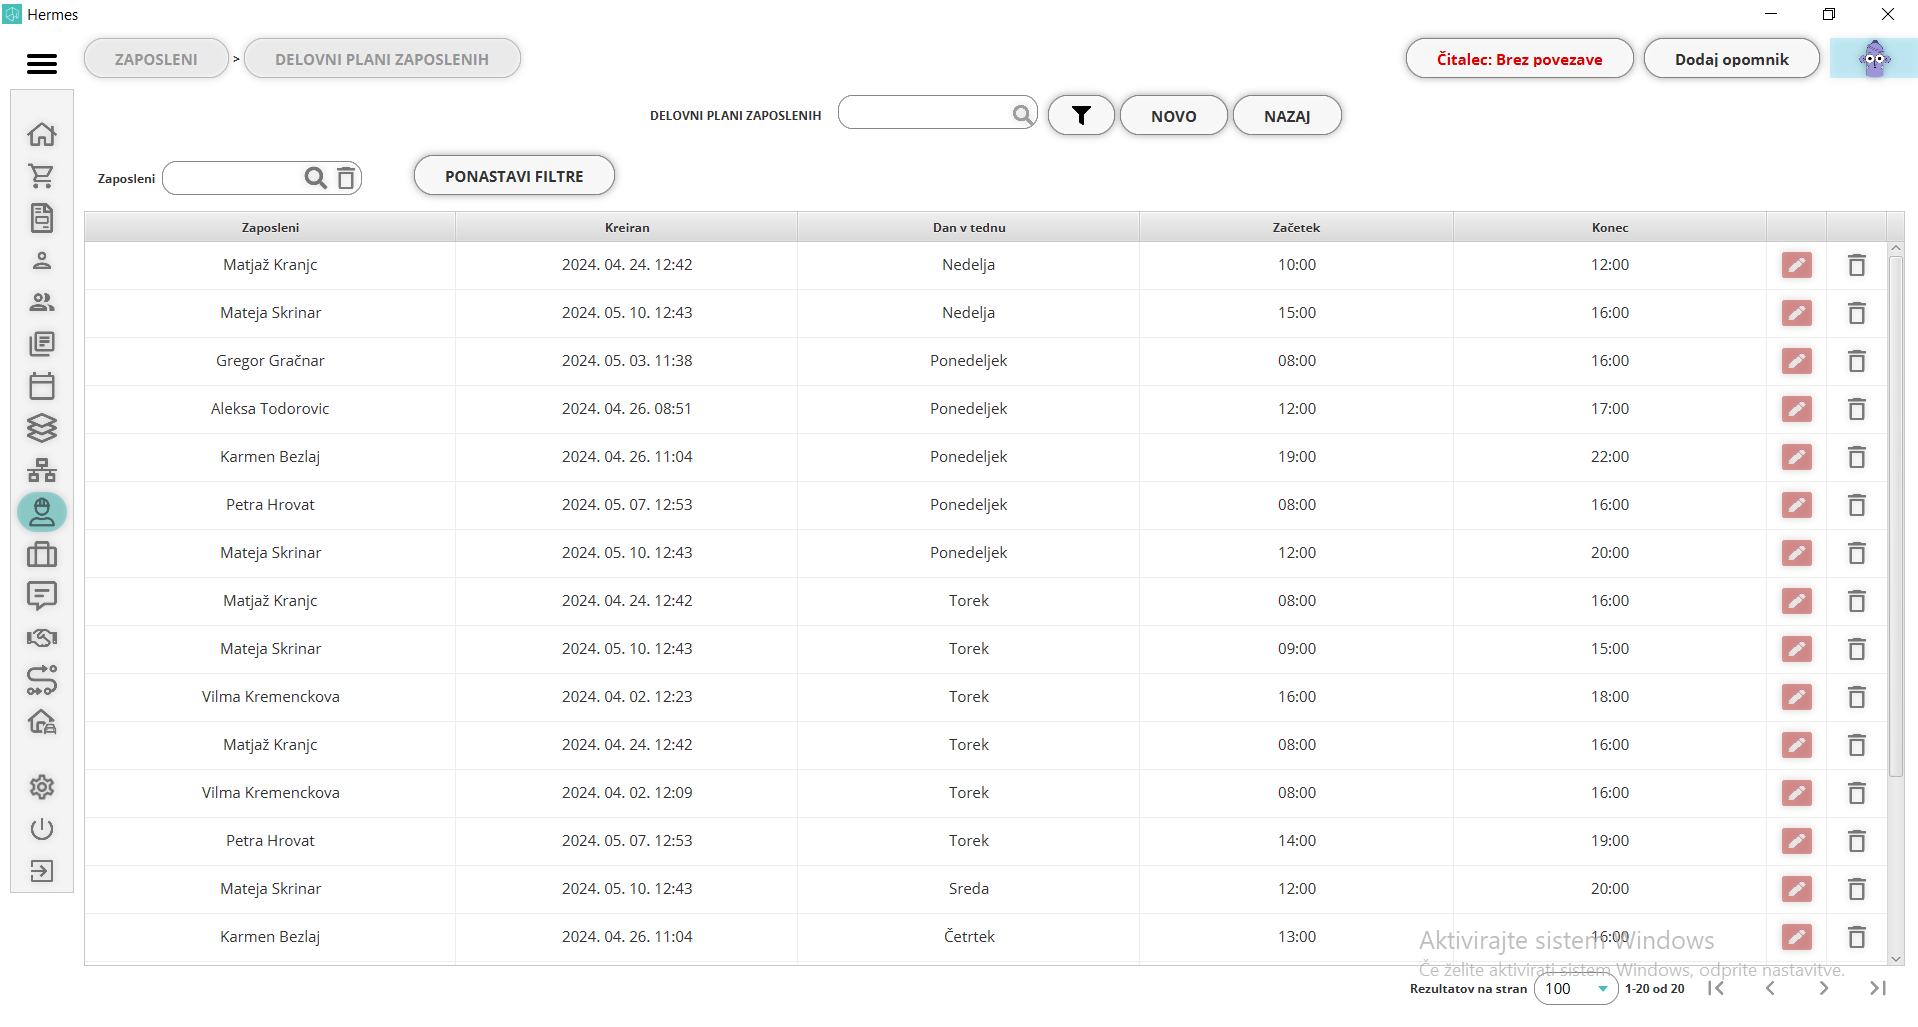1918x1027 pixels.
Task: Edit Mateja Skrinar Sreda row
Action: (x=1797, y=889)
